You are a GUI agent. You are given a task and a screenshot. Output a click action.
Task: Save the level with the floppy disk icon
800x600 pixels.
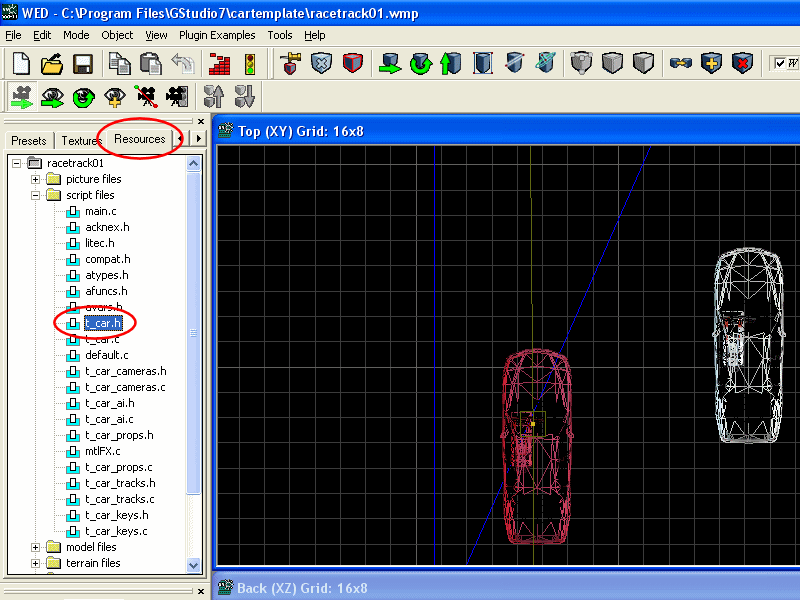[x=83, y=64]
